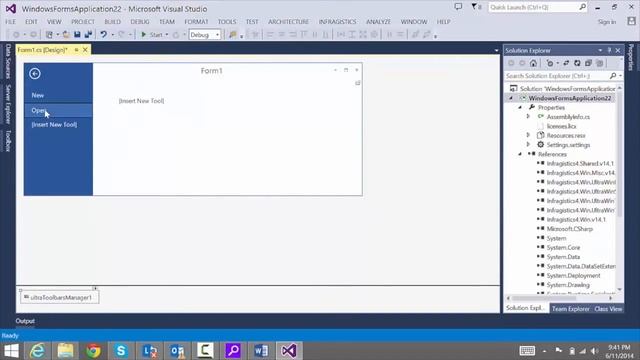The image size is (640, 360).
Task: Open the FORMAT menu
Action: click(196, 22)
